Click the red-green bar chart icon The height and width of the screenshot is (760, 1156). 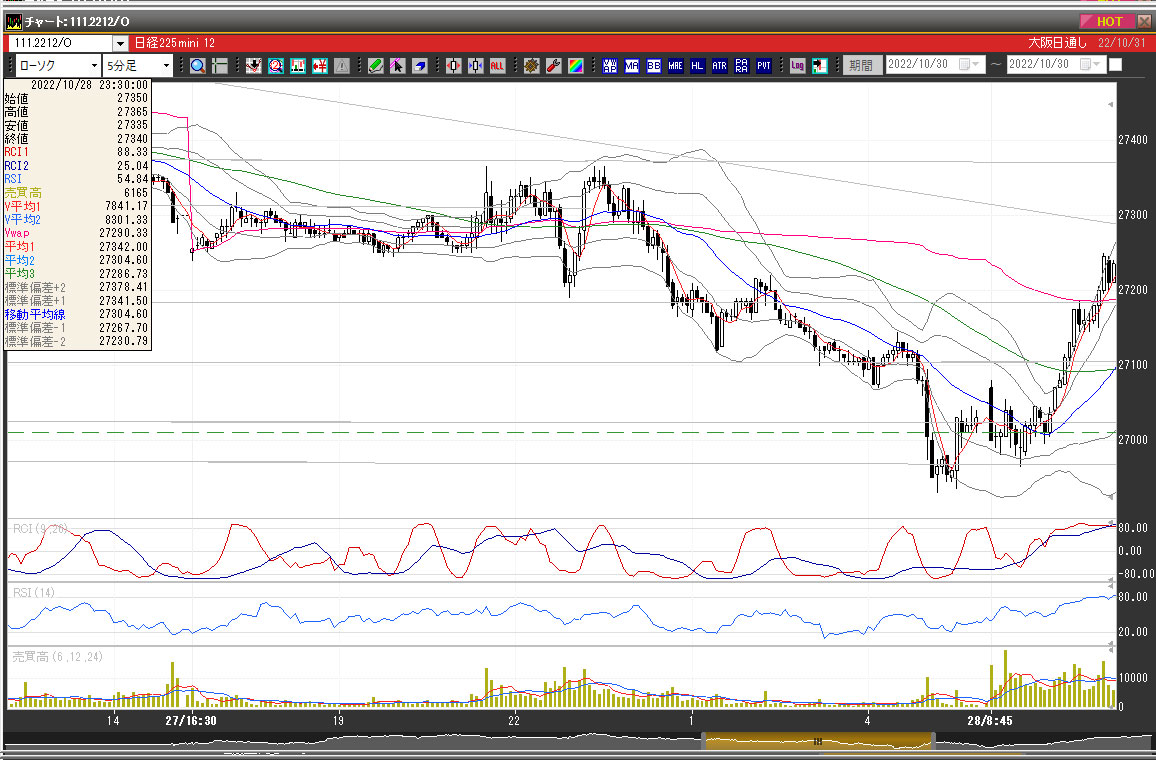pyautogui.click(x=298, y=66)
